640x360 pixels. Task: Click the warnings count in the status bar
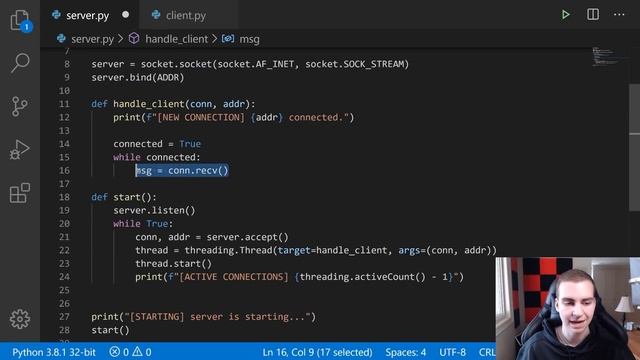142,352
